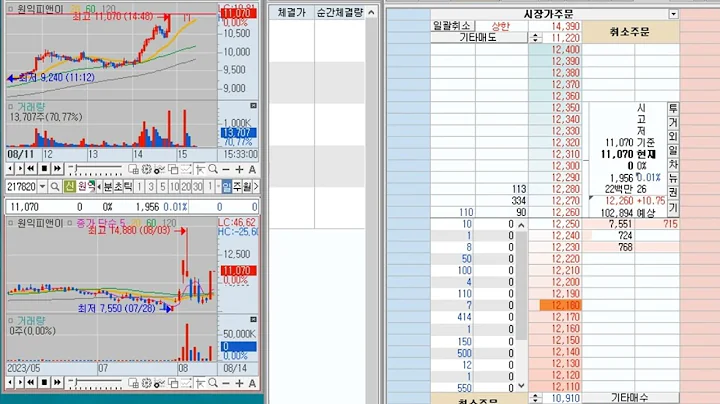720x404 pixels.
Task: Click line-chart icon in upper chart toolbar
Action: pyautogui.click(x=186, y=169)
